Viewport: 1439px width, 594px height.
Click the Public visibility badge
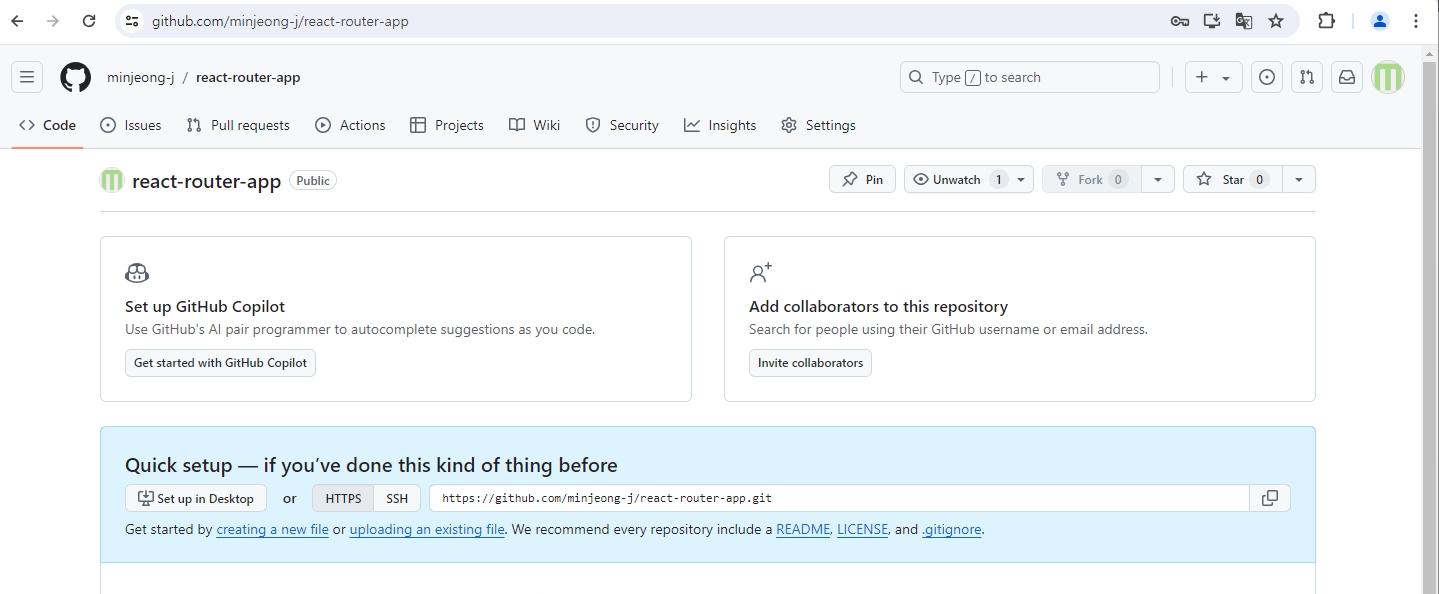point(313,180)
